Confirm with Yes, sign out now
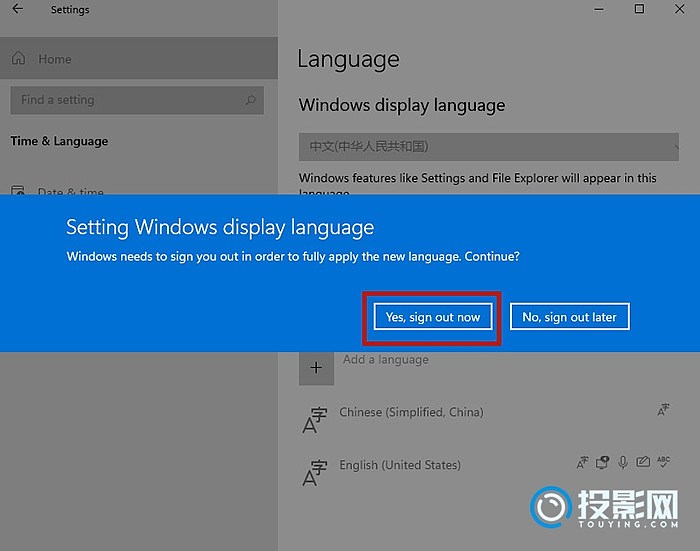Screen dimensions: 700x551 433,317
